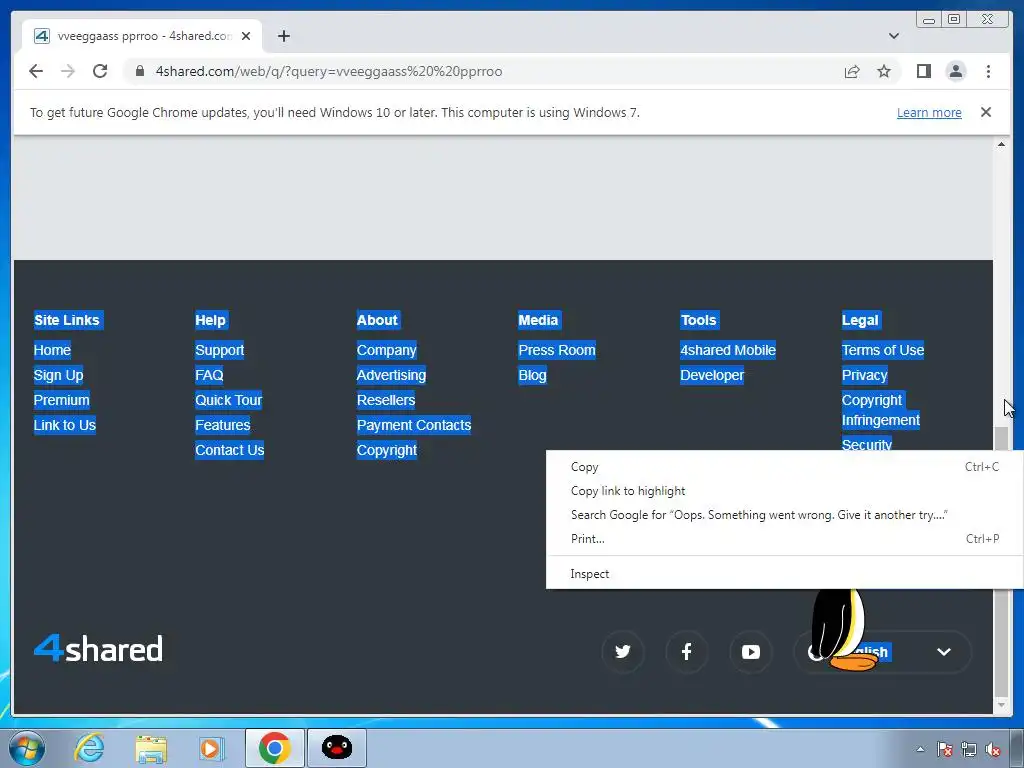Reload the page with the refresh icon
The height and width of the screenshot is (768, 1024).
[100, 71]
